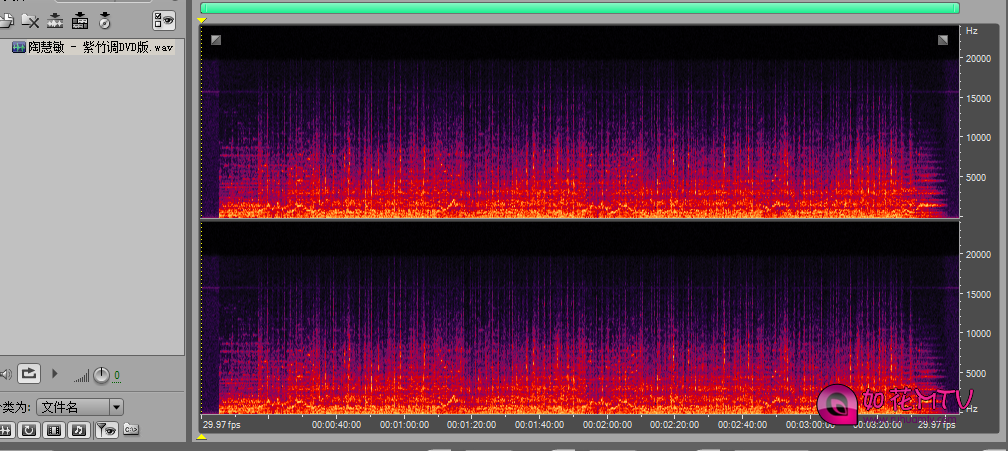This screenshot has height=451, width=1008.
Task: Click the gray corner handle at spectrogram top-right
Action: click(x=942, y=40)
